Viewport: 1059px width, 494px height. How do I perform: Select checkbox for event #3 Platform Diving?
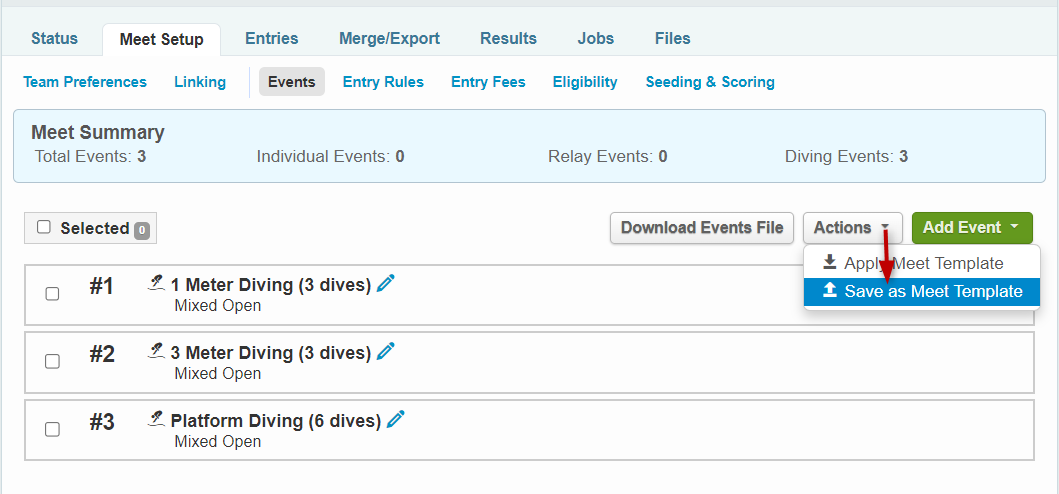[52, 429]
